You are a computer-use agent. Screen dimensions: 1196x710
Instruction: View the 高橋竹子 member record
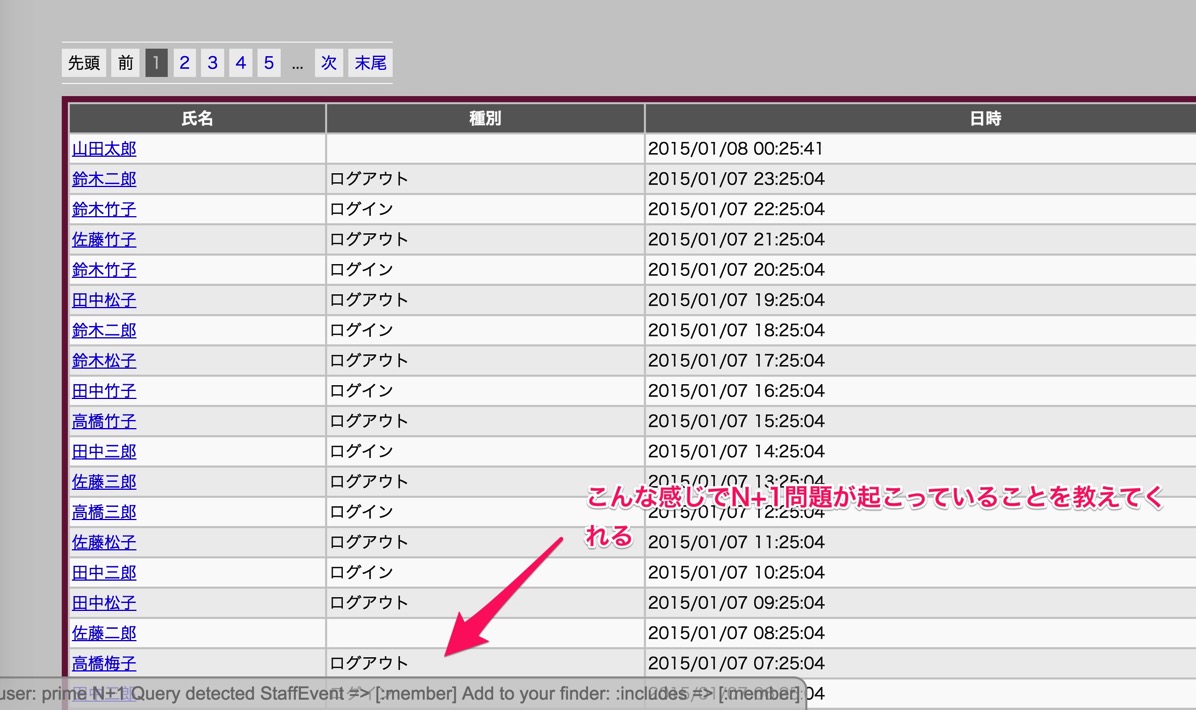tap(104, 421)
